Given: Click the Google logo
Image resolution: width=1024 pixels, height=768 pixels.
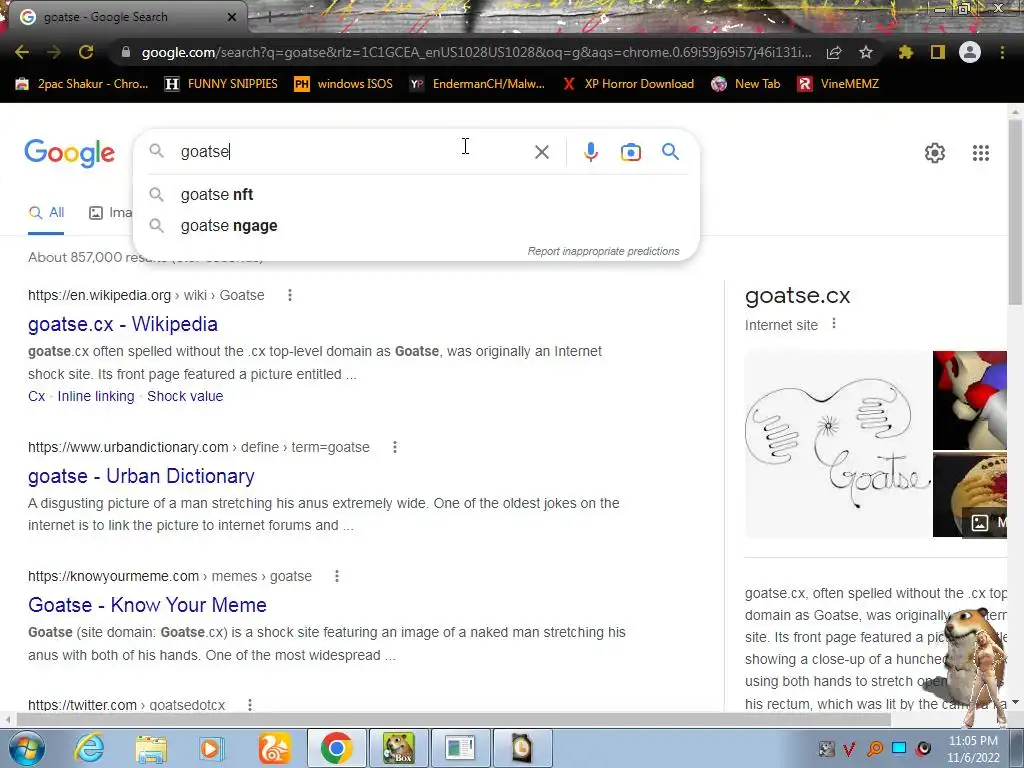Looking at the screenshot, I should tap(69, 153).
